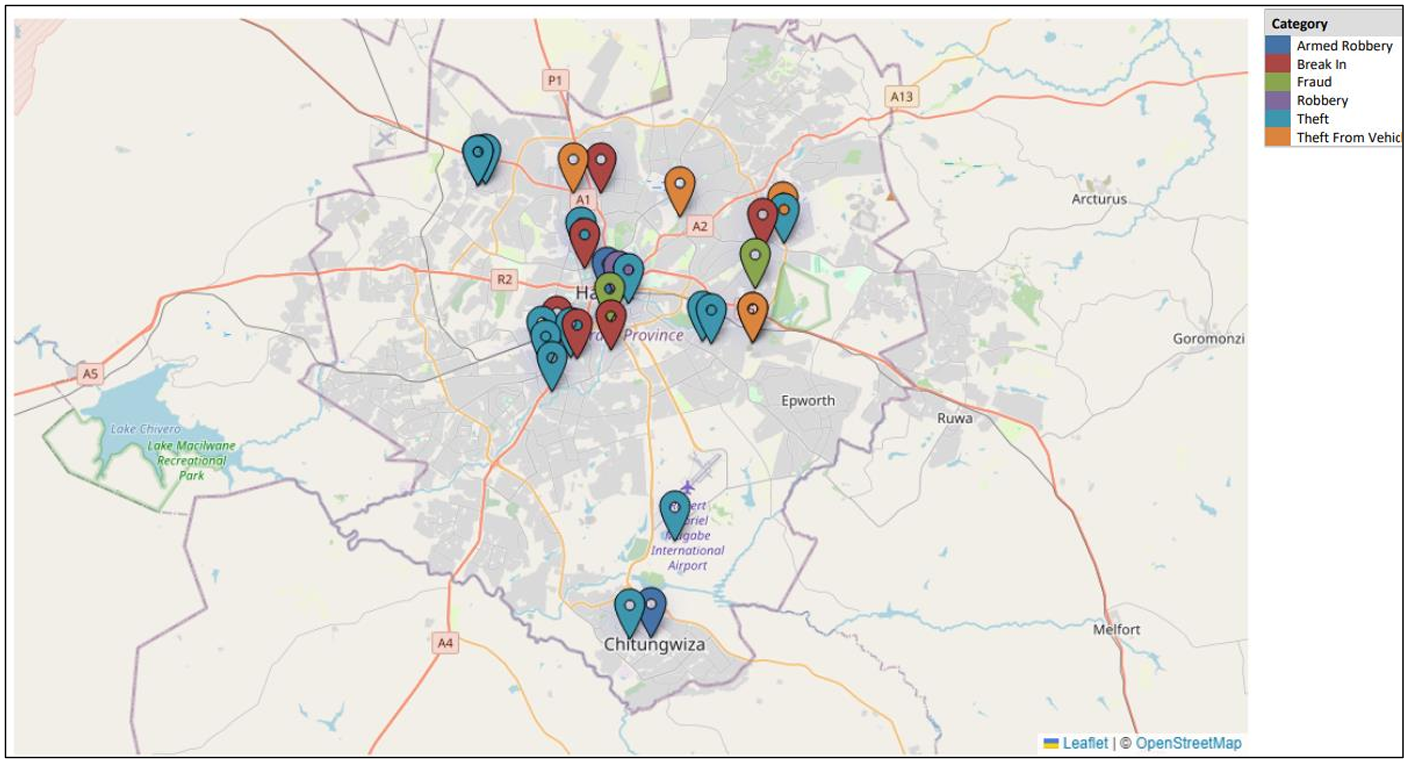Image resolution: width=1407 pixels, height=762 pixels.
Task: Click the Category legend header
Action: 1299,24
